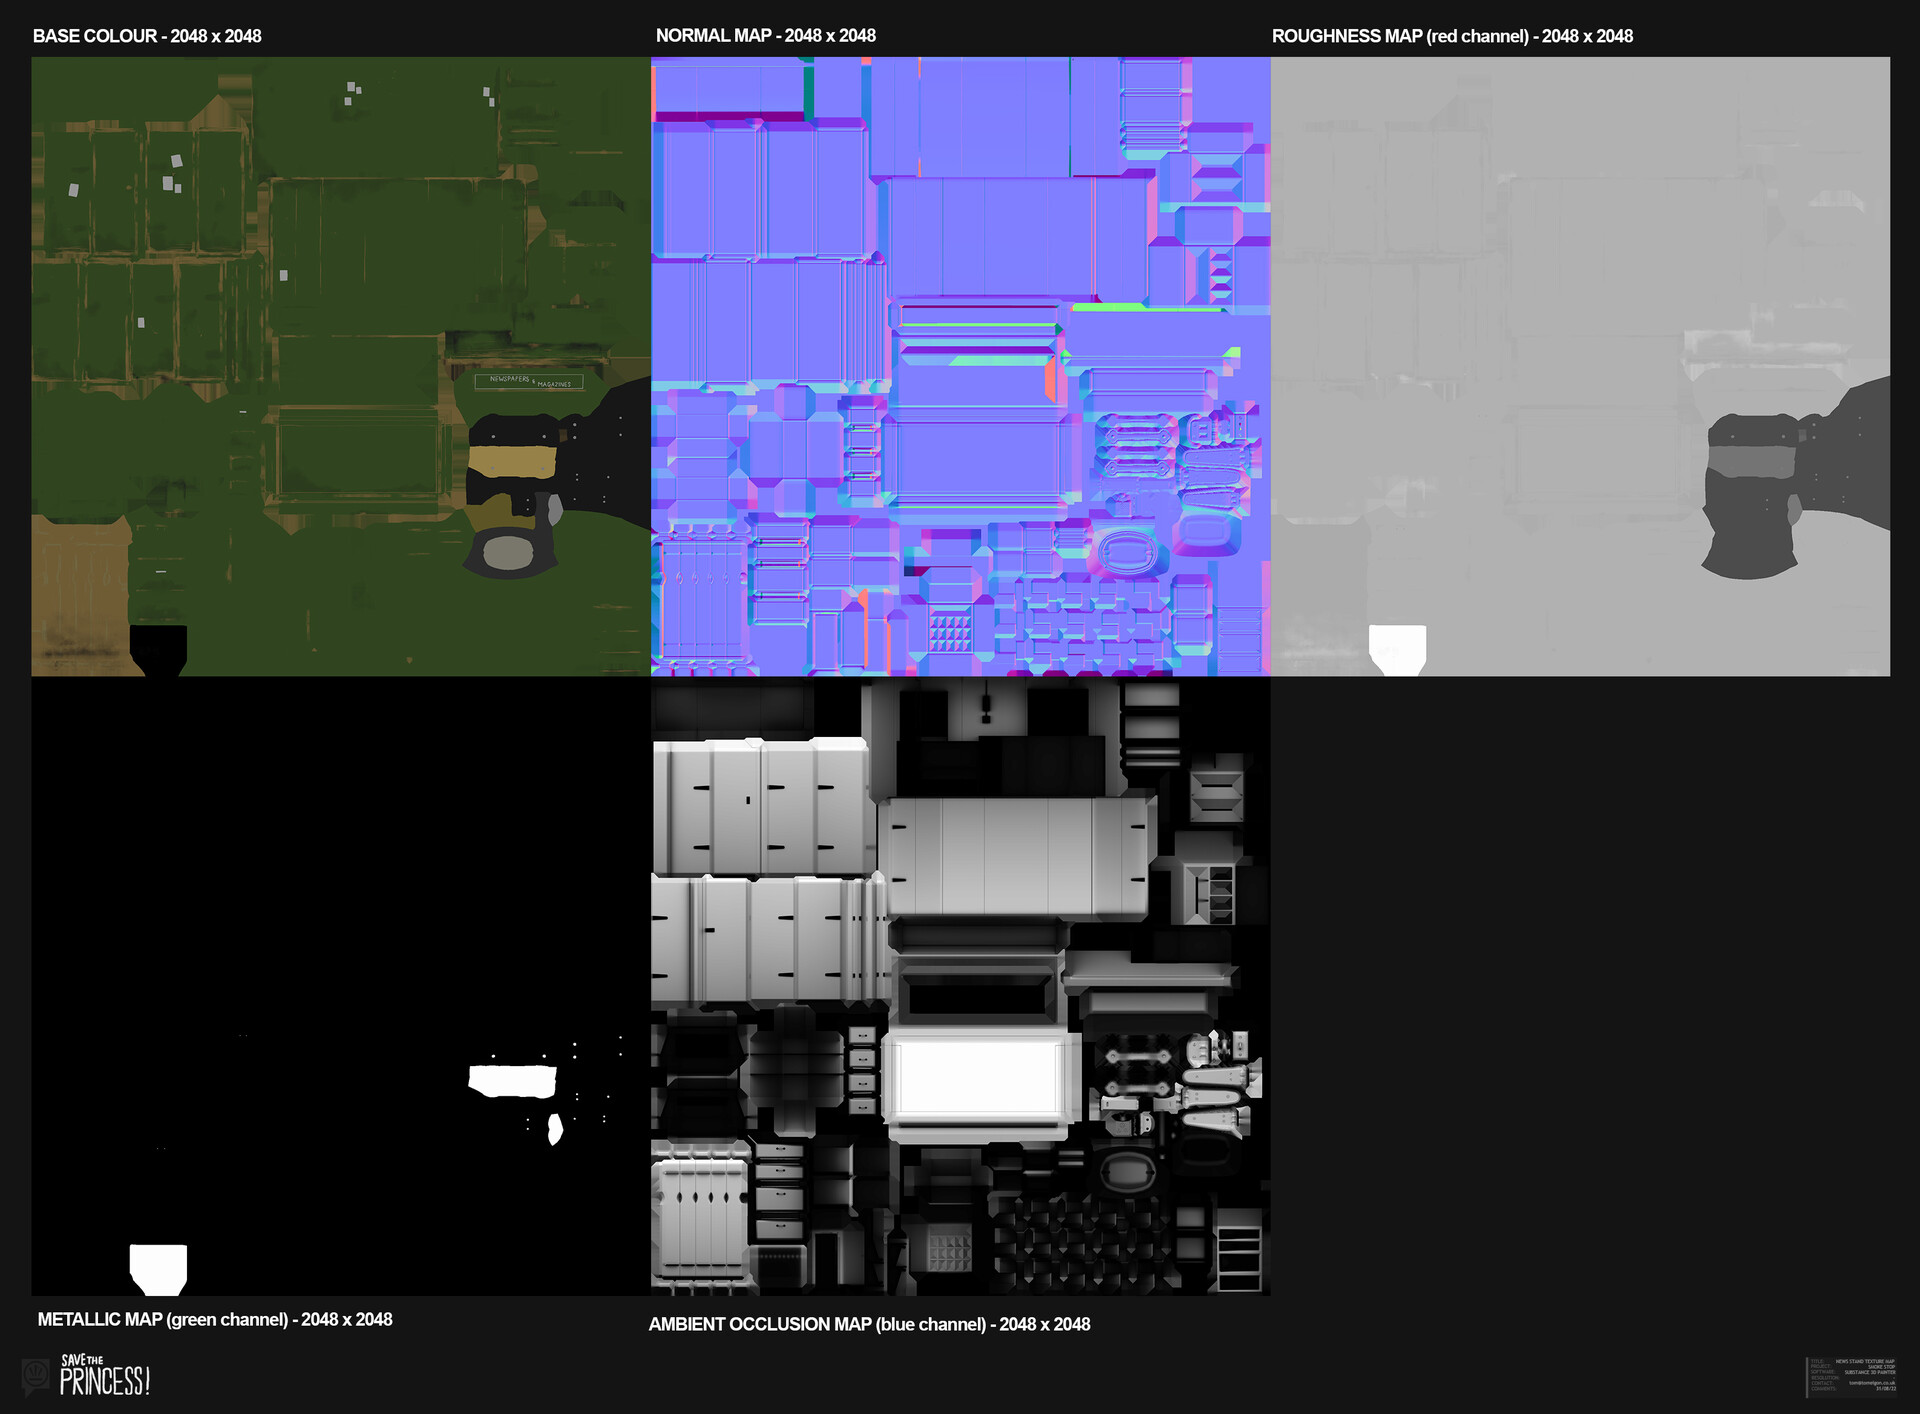Screen dimensions: 1920x1414
Task: Select the white rectangle in the metallic map
Action: click(512, 1081)
